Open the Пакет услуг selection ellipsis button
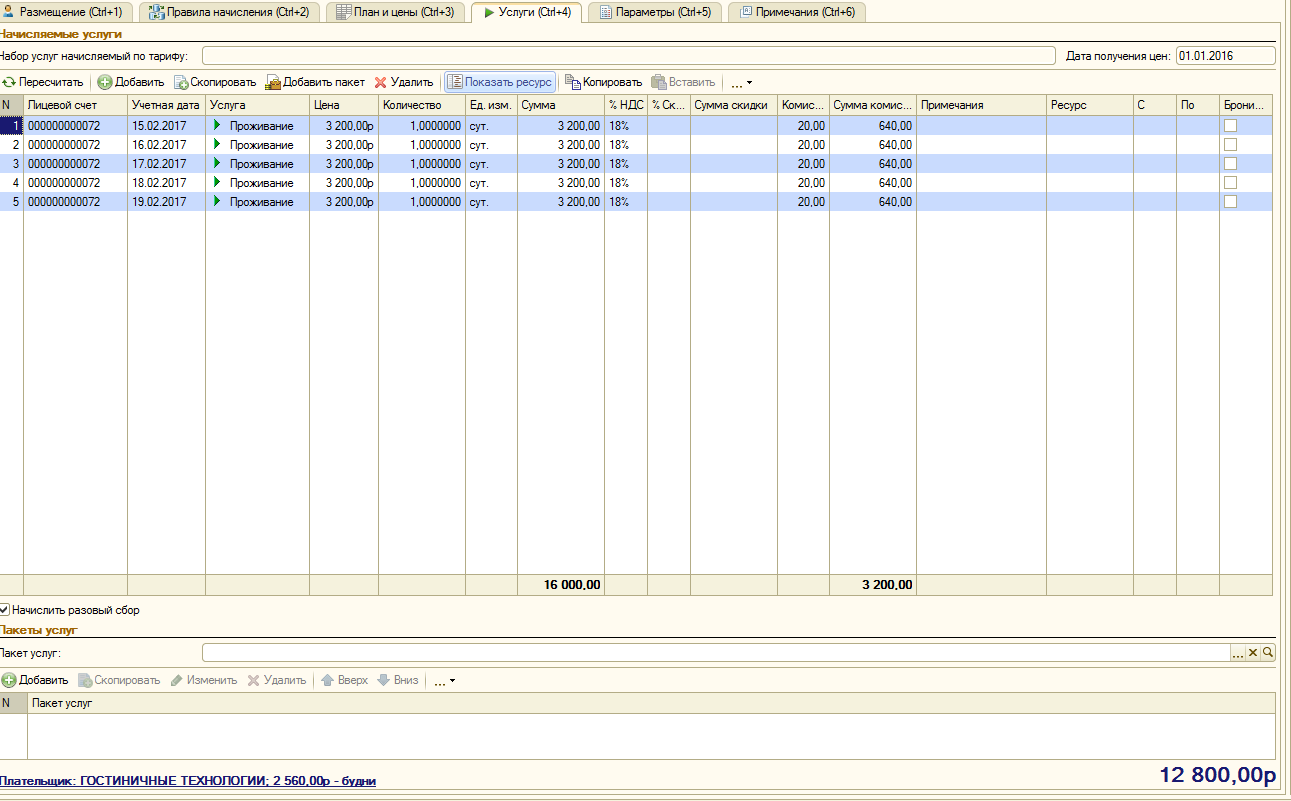This screenshot has width=1291, height=801. coord(1238,652)
